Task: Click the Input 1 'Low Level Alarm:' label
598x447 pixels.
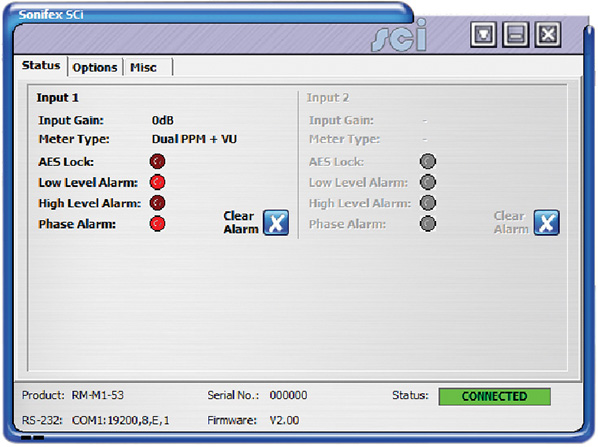Action: [88, 183]
